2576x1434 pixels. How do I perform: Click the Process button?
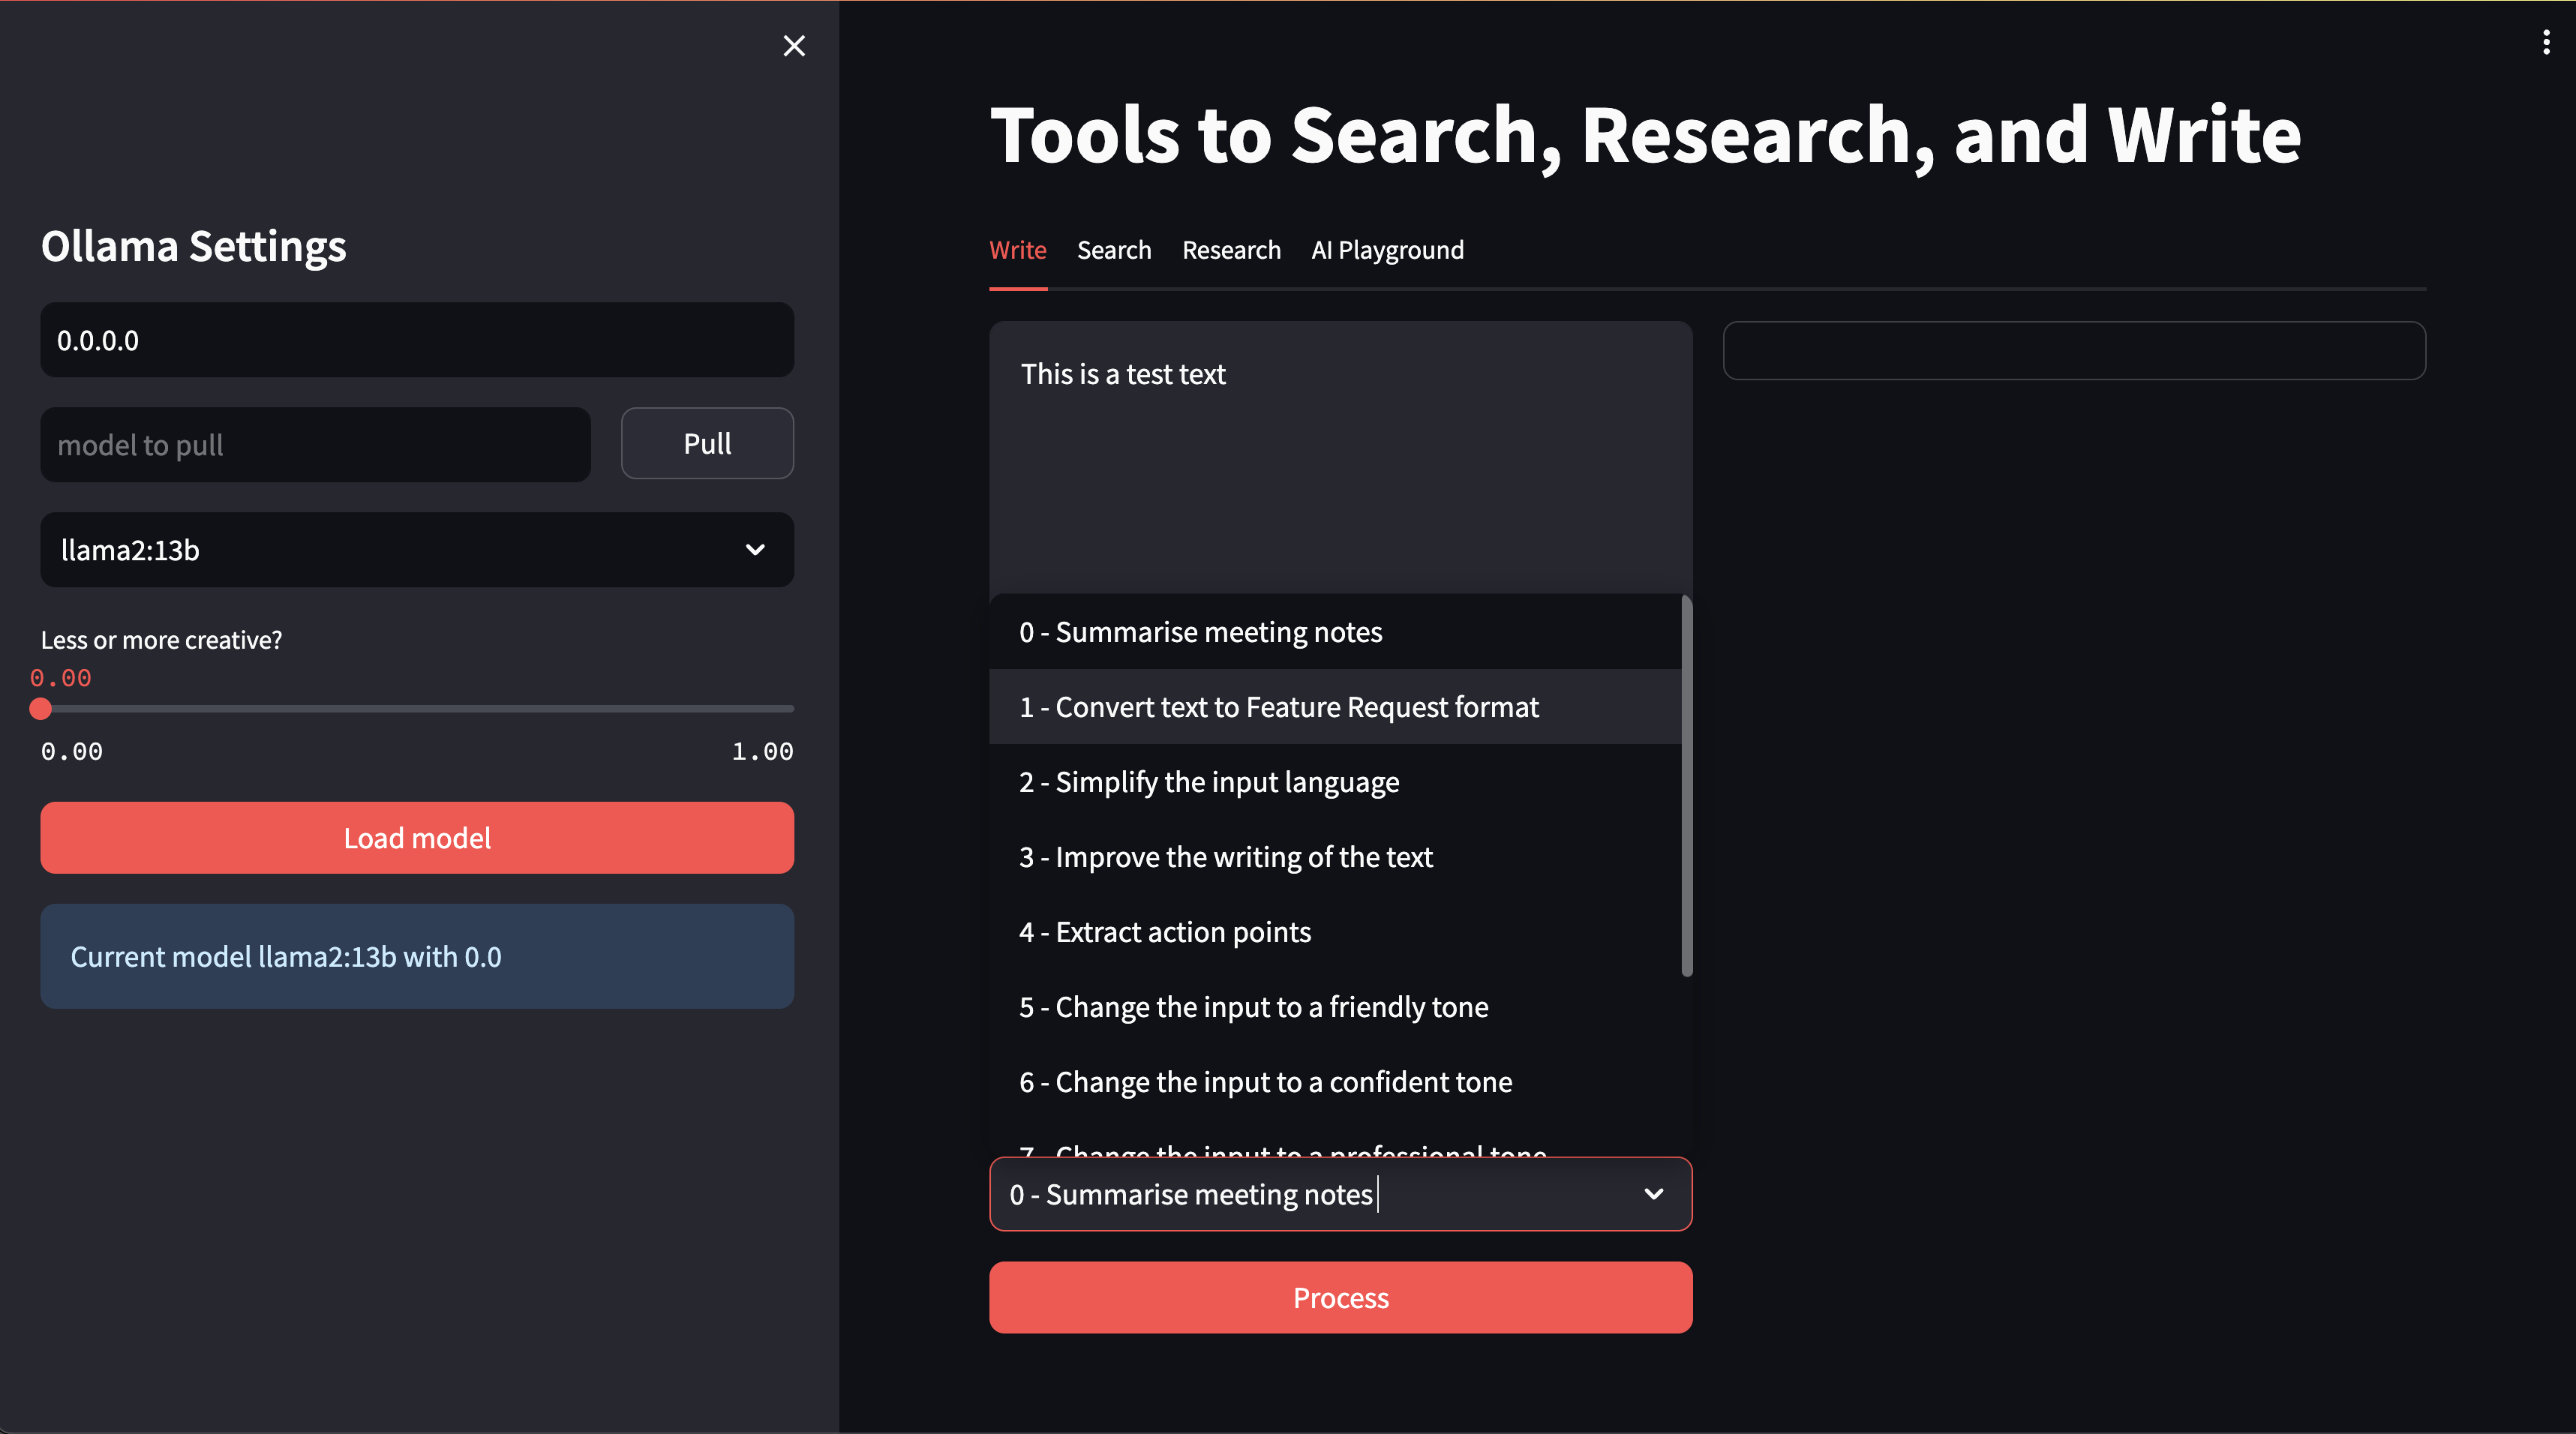(1340, 1298)
